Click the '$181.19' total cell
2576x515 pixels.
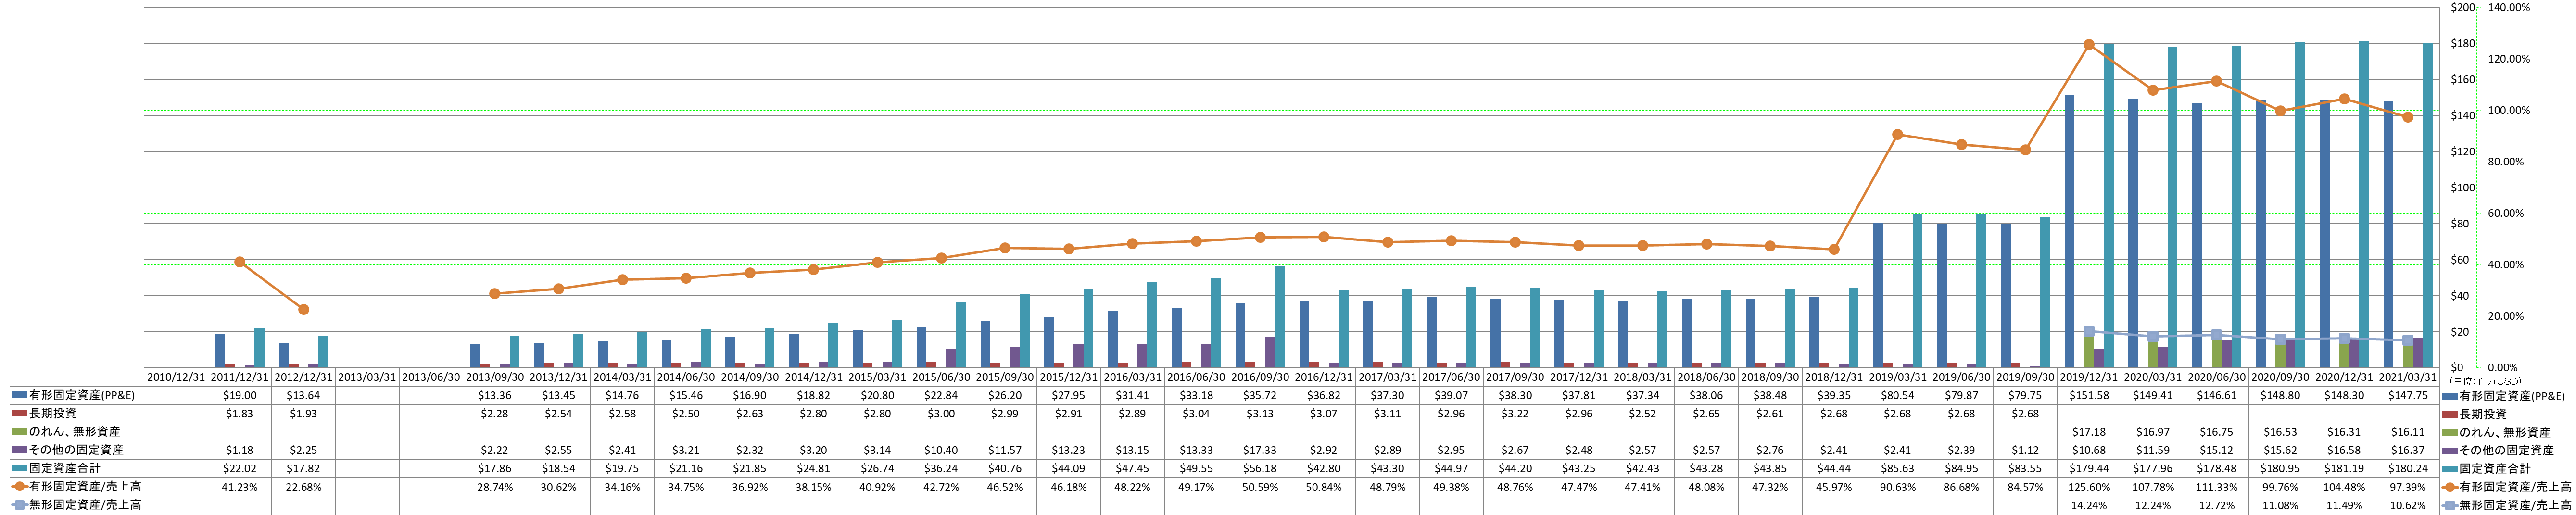(x=2345, y=468)
